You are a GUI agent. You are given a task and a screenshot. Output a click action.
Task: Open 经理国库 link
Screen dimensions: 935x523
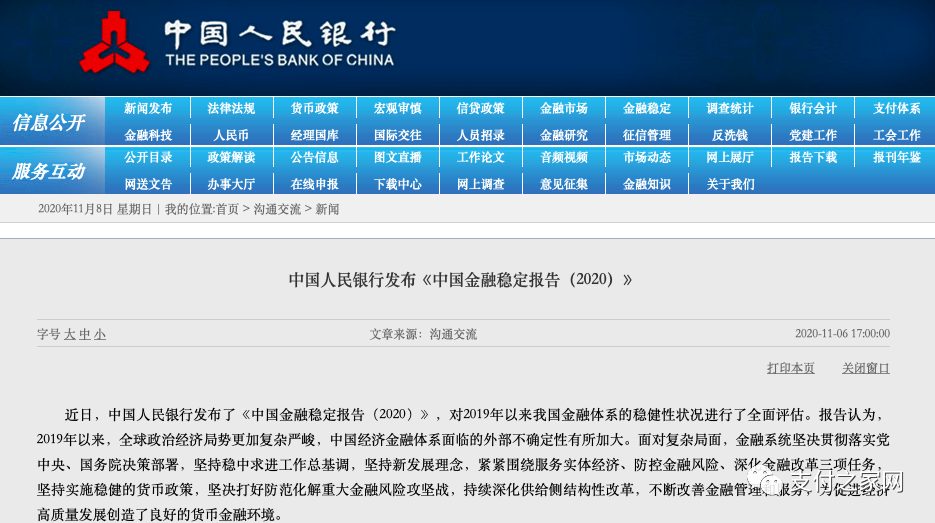click(314, 135)
